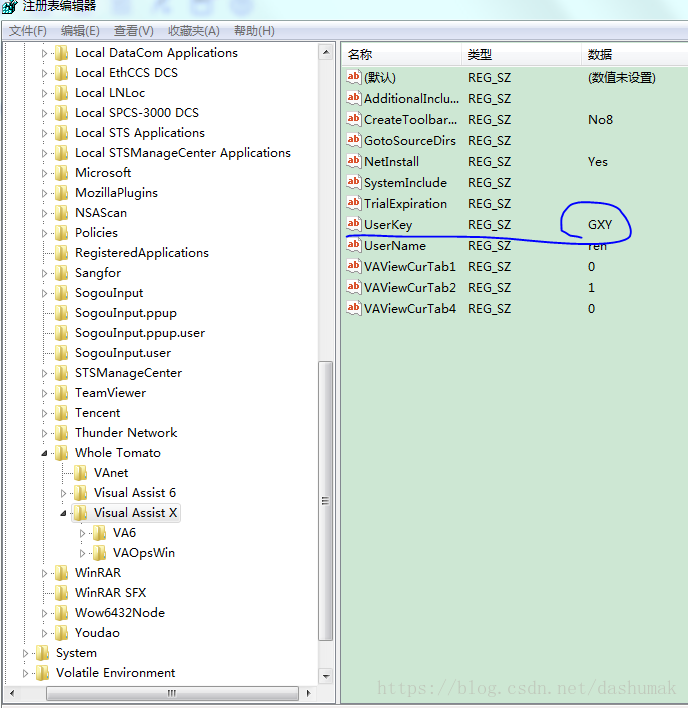Viewport: 688px width, 708px height.
Task: Expand the Wow6432Node key
Action: (44, 613)
